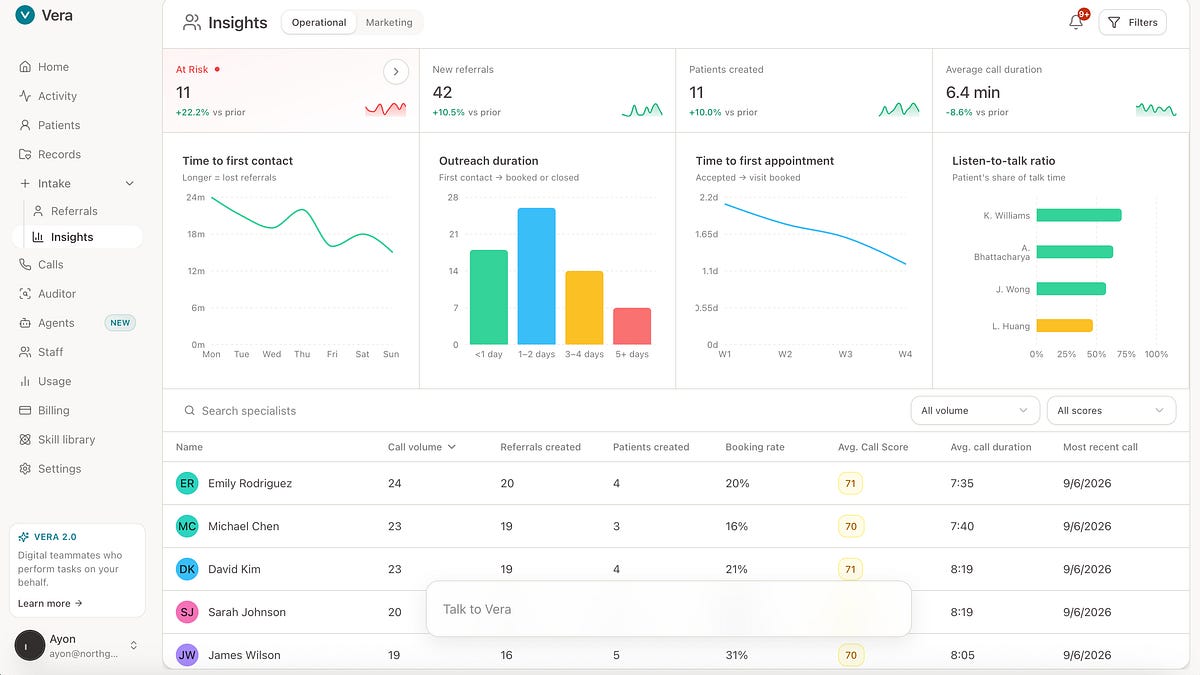Open the At Risk arrow button

click(396, 71)
